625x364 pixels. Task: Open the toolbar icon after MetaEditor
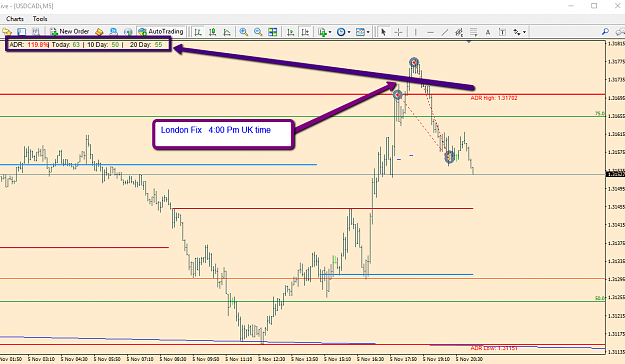(x=114, y=32)
